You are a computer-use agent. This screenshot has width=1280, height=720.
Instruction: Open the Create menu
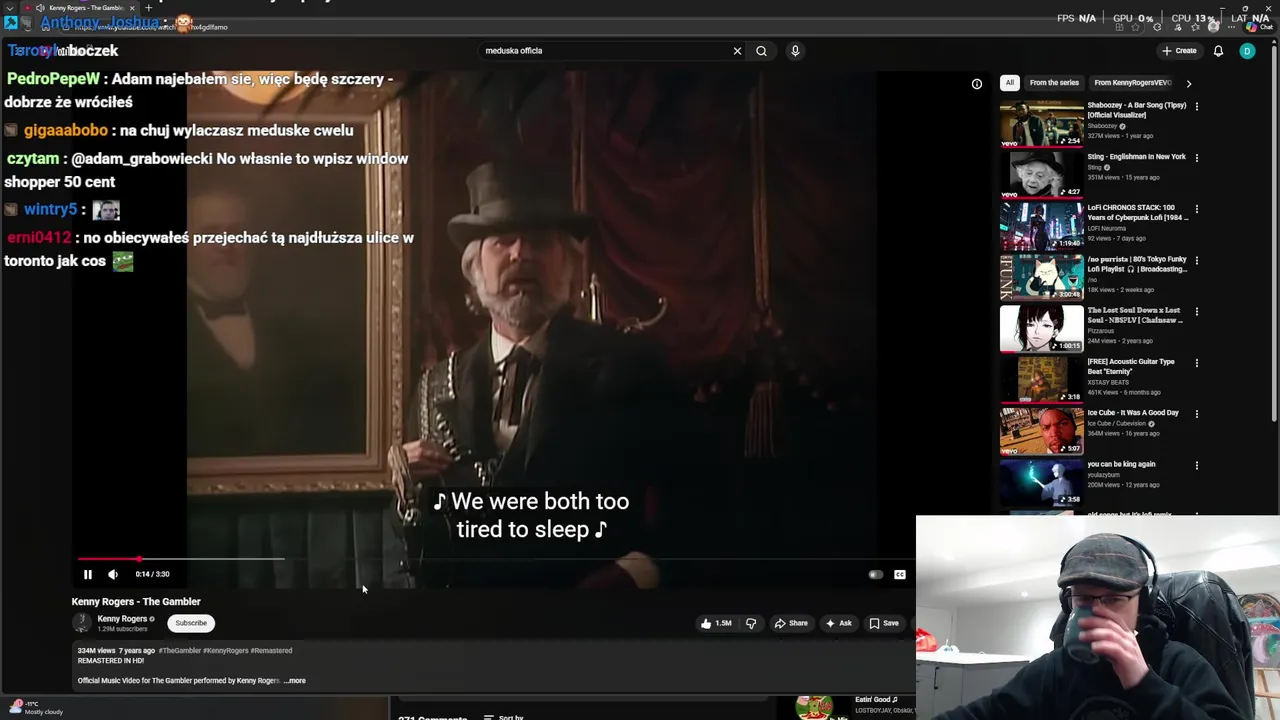click(x=1179, y=51)
